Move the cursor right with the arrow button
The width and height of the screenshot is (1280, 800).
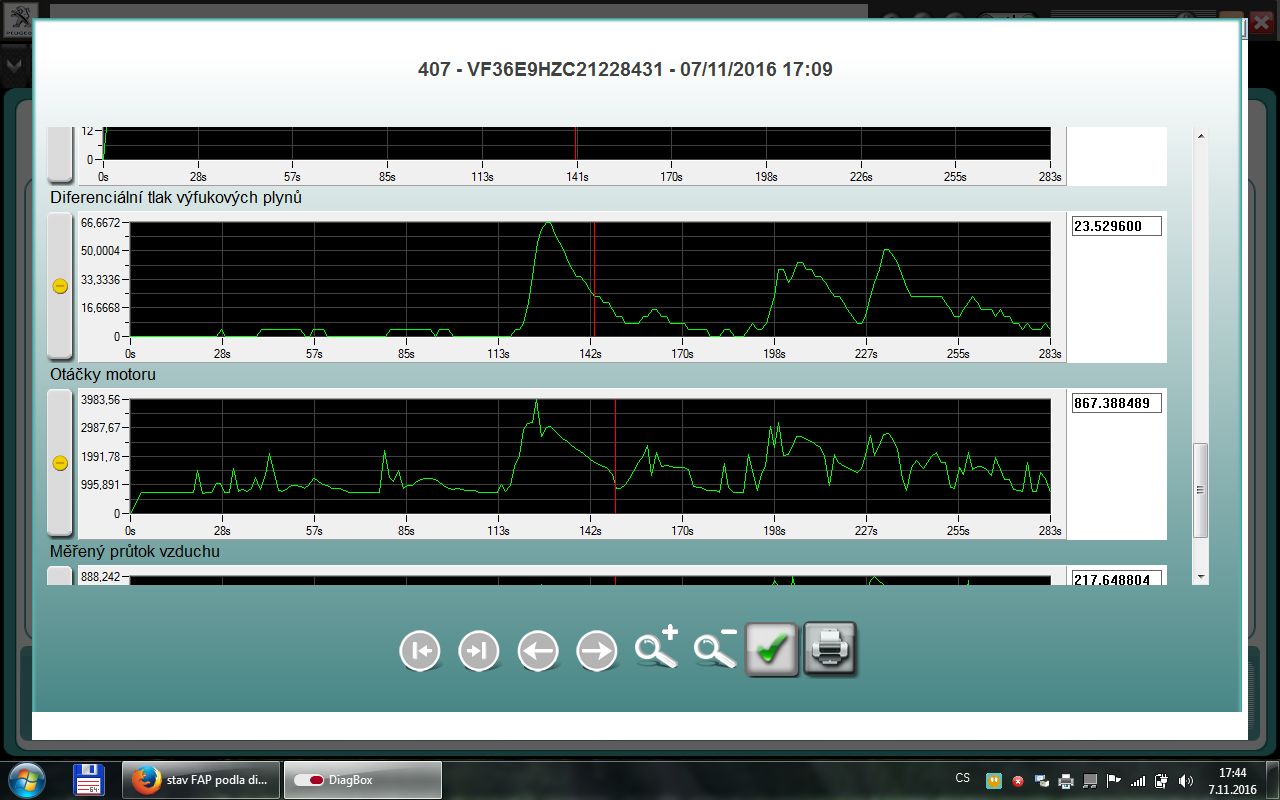[x=597, y=651]
